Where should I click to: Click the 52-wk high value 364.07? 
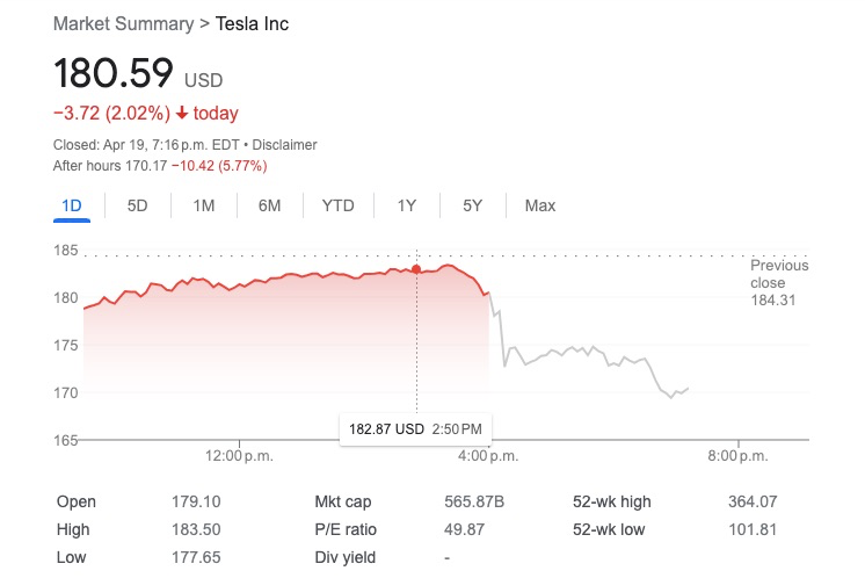753,502
